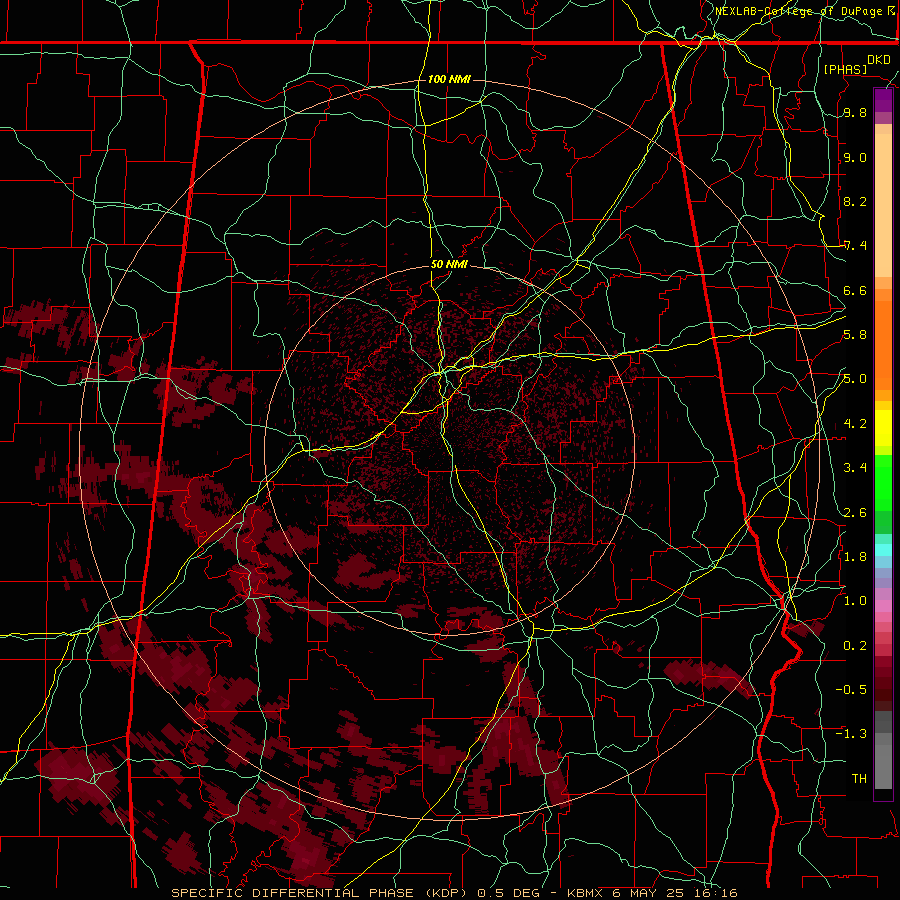This screenshot has width=900, height=900.
Task: Click the [PHAS] label above the color bar
Action: pos(845,69)
